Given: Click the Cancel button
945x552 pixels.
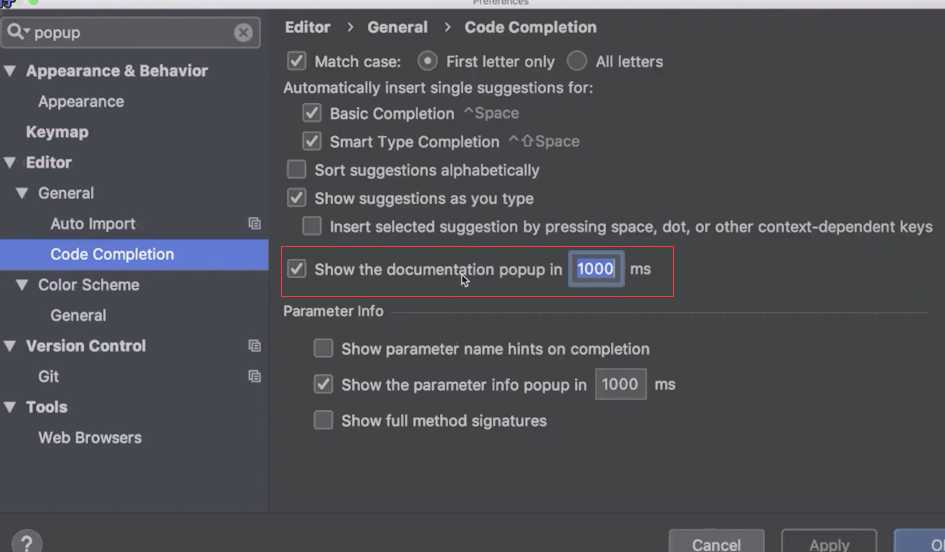Looking at the screenshot, I should (x=716, y=542).
